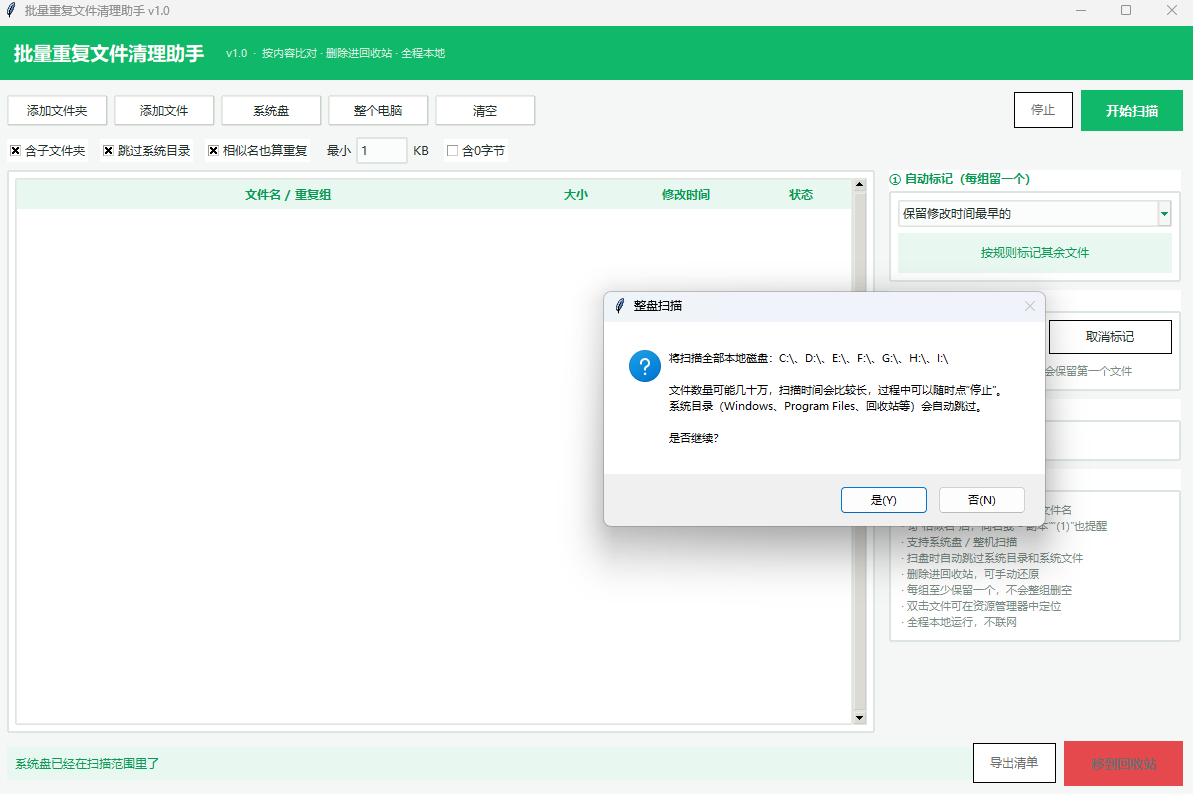Screen dimensions: 1193x794
Task: Click the 否(N) button in the dialog
Action: click(981, 500)
